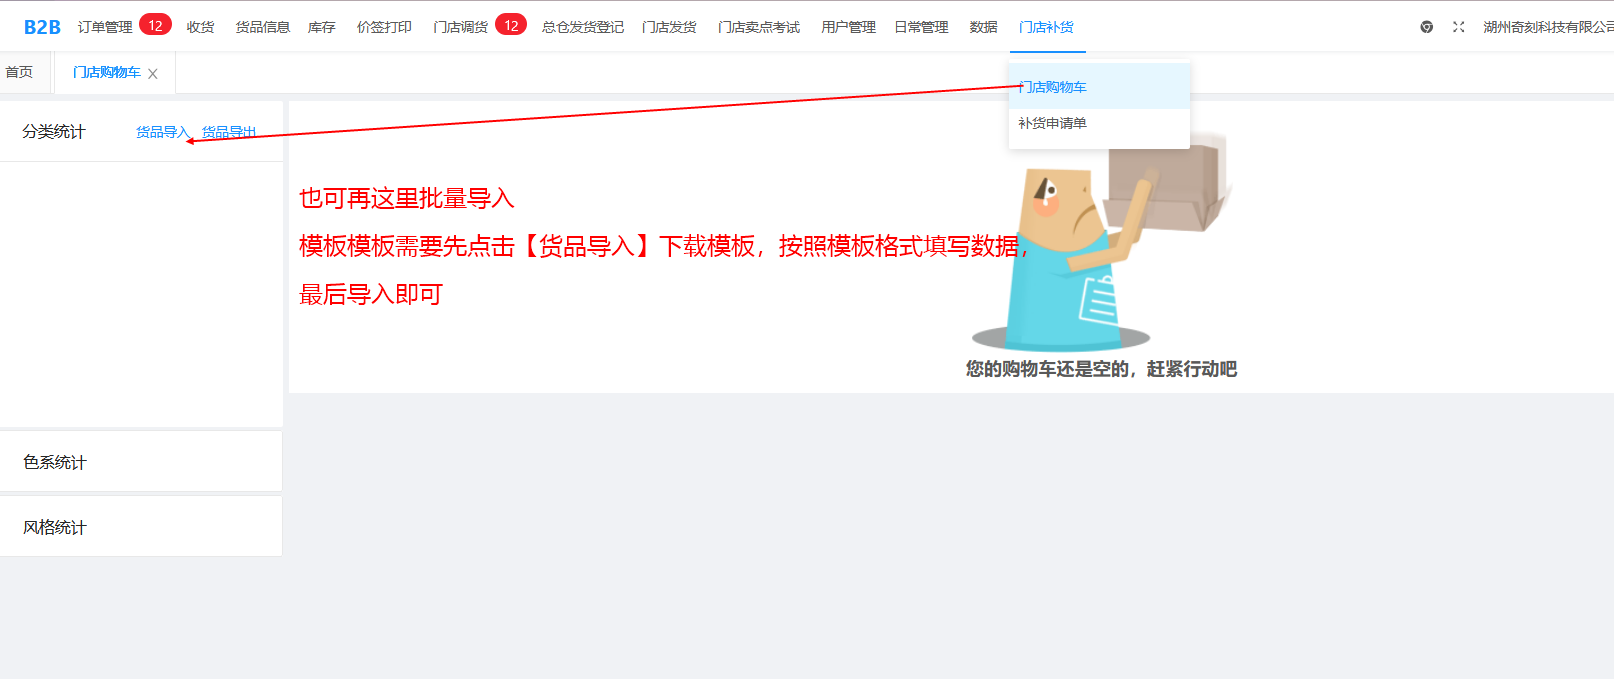Click the Chrome browser icon in header
Image resolution: width=1614 pixels, height=679 pixels.
pos(1426,27)
